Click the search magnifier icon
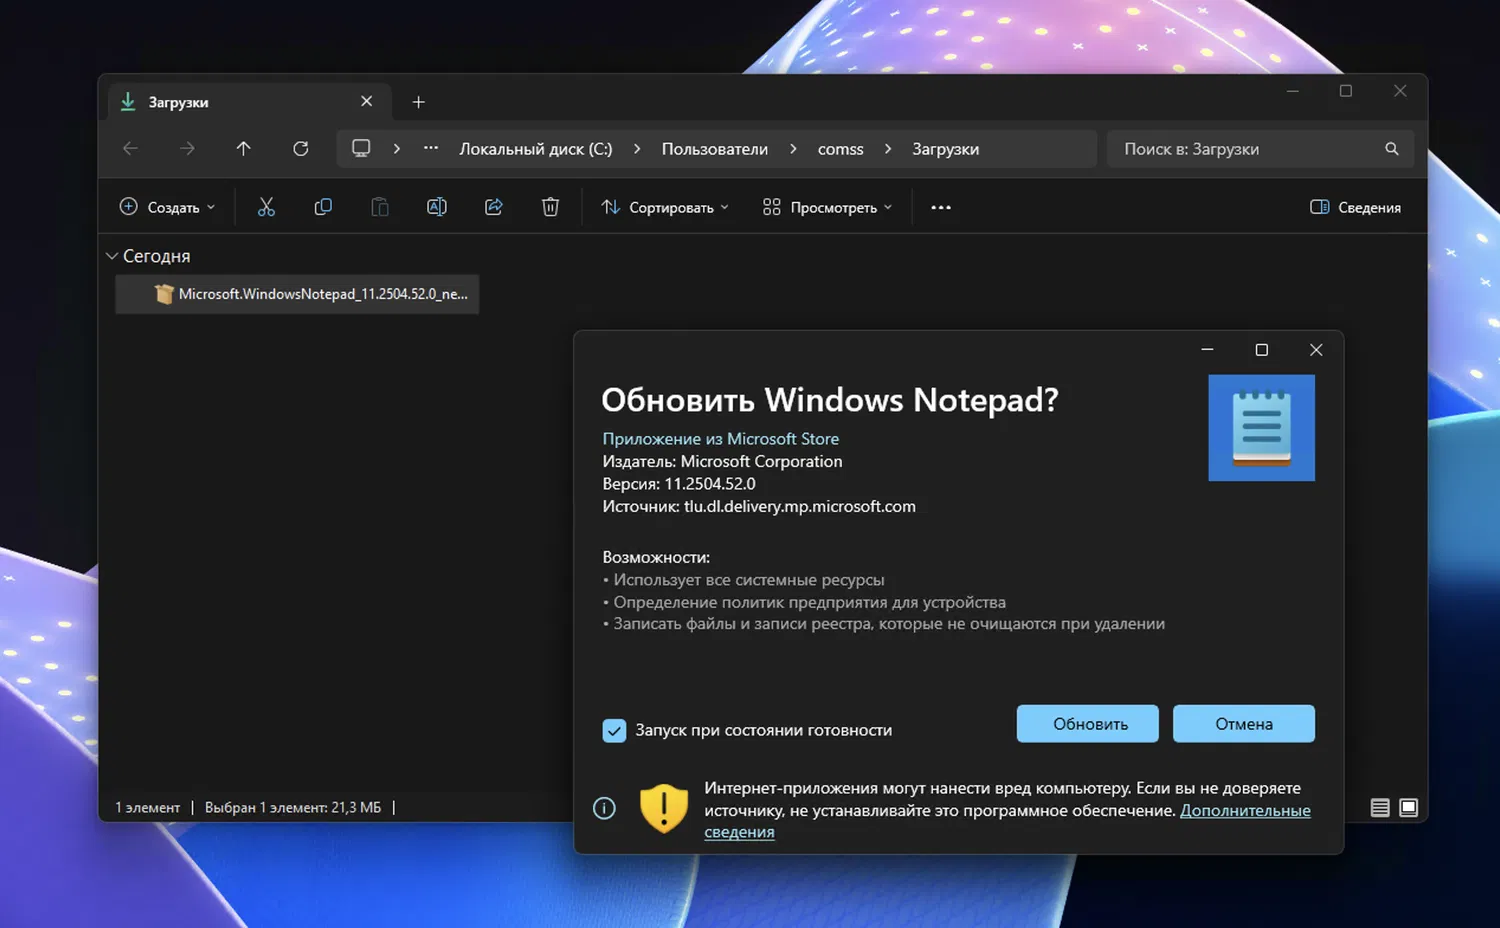The width and height of the screenshot is (1500, 928). pyautogui.click(x=1391, y=149)
